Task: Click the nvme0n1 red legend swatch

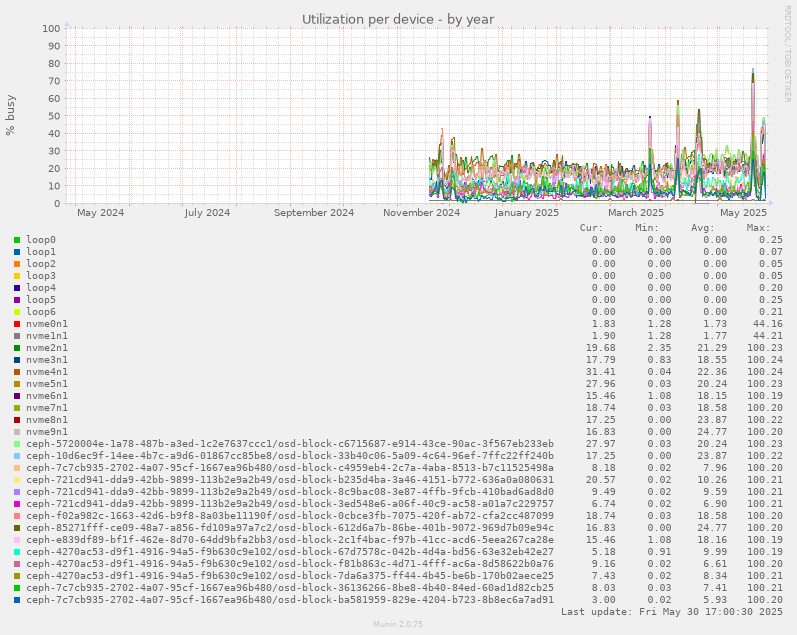Action: pyautogui.click(x=17, y=324)
